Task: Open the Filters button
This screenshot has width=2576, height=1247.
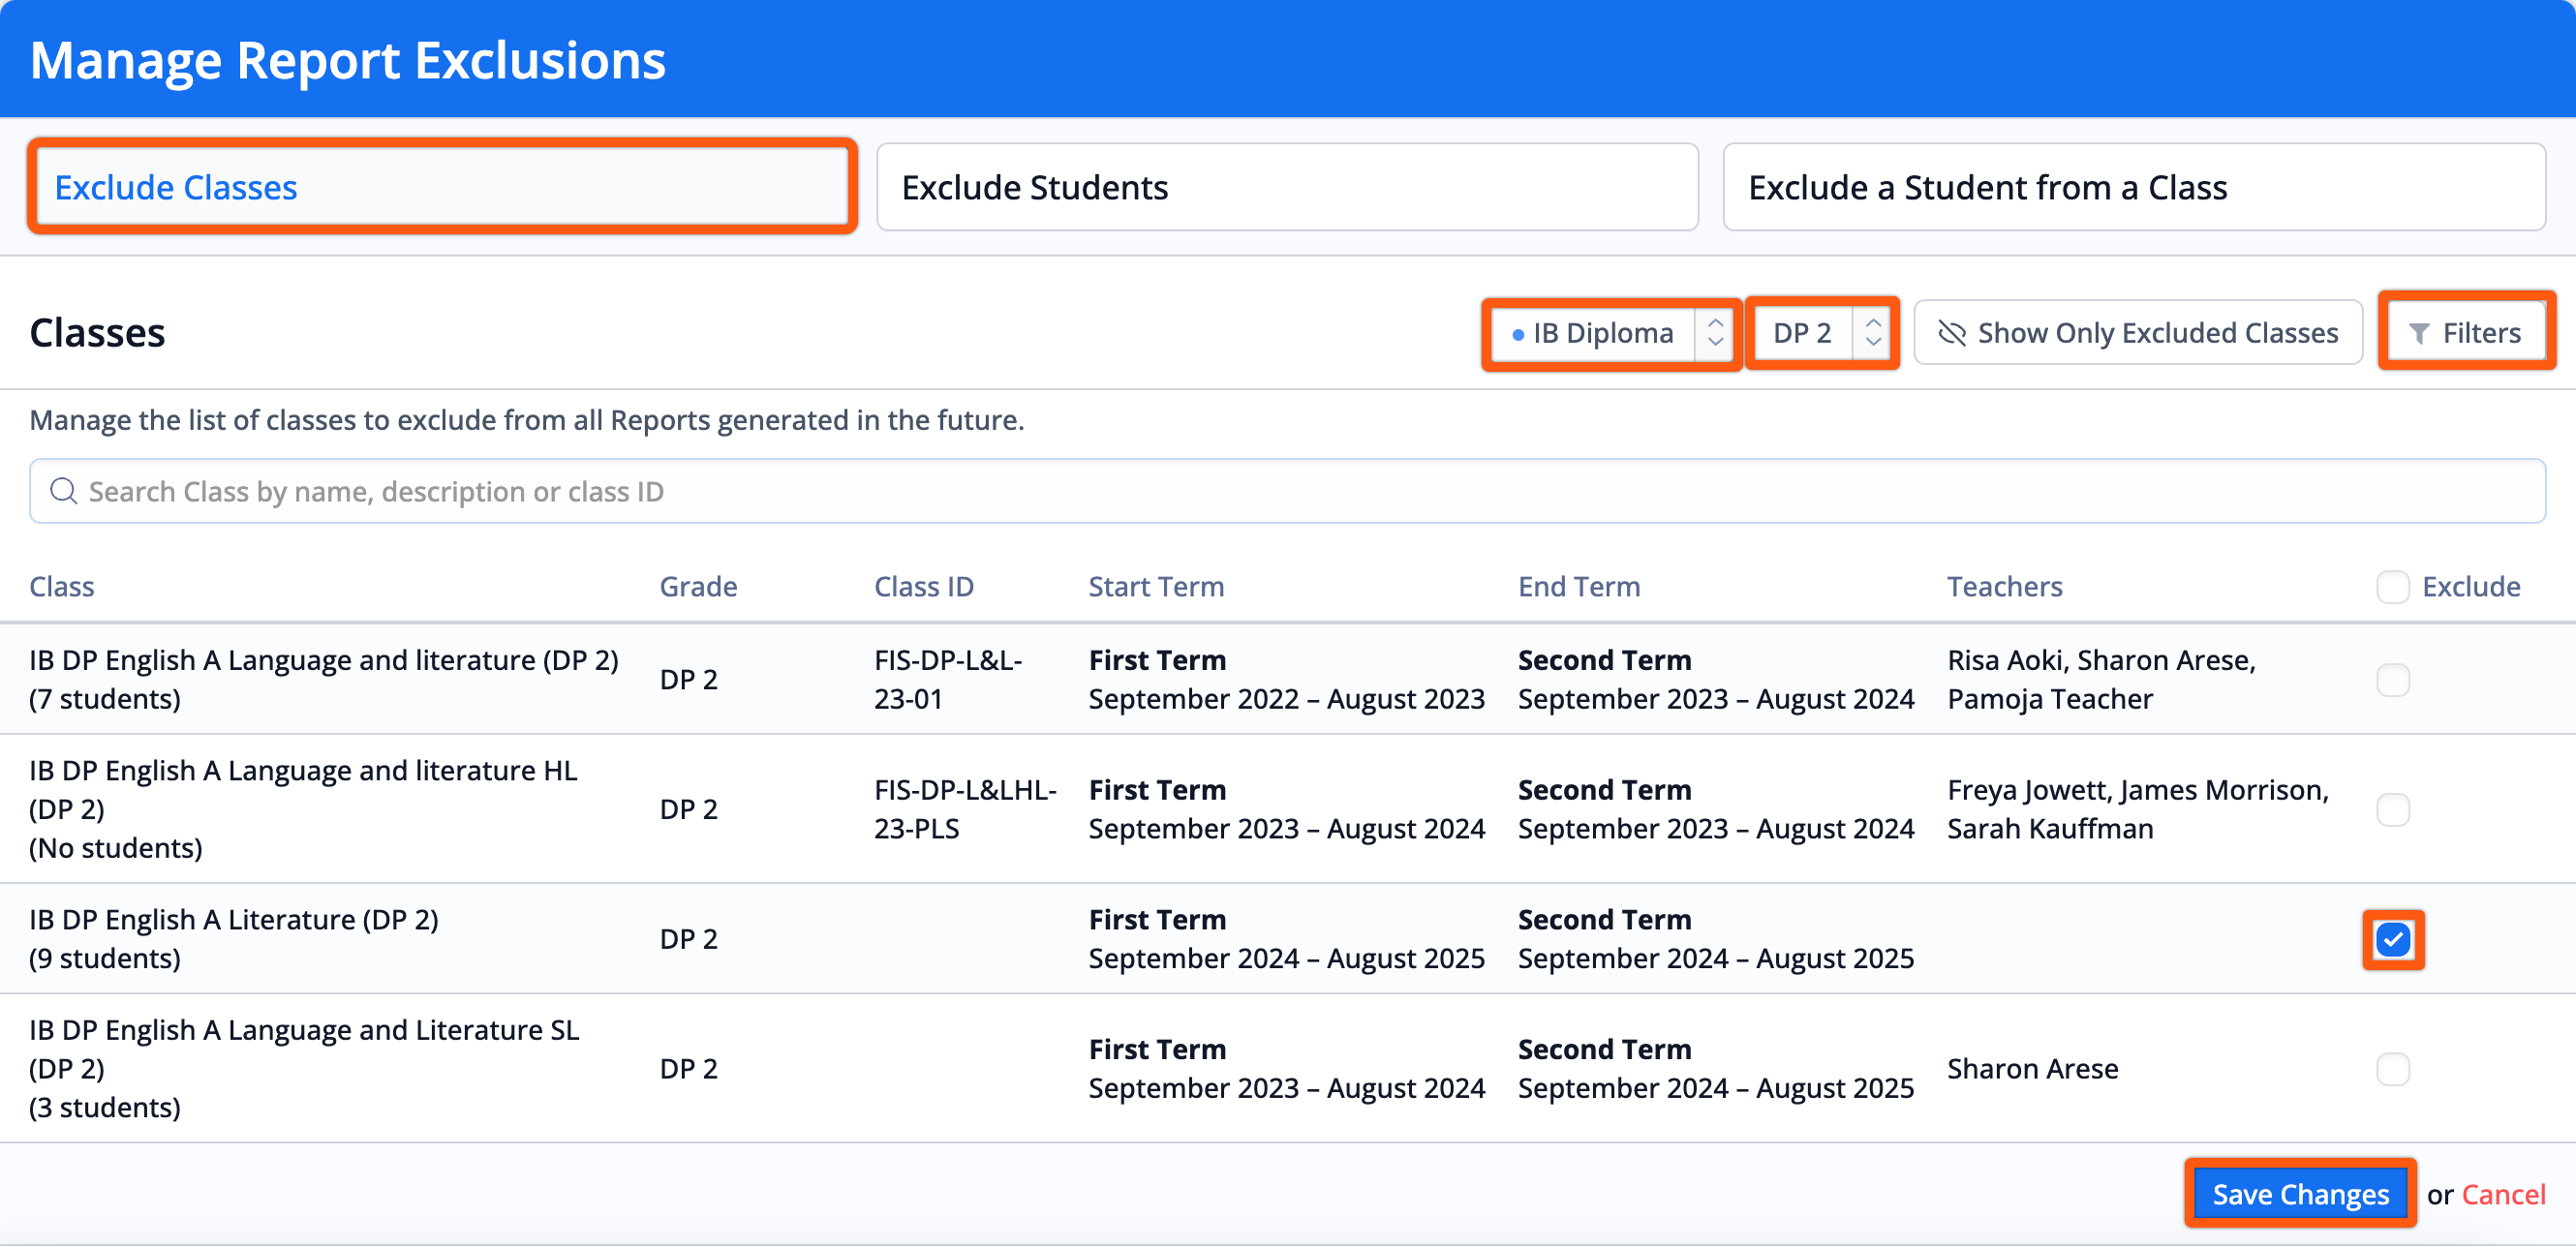Action: point(2466,333)
